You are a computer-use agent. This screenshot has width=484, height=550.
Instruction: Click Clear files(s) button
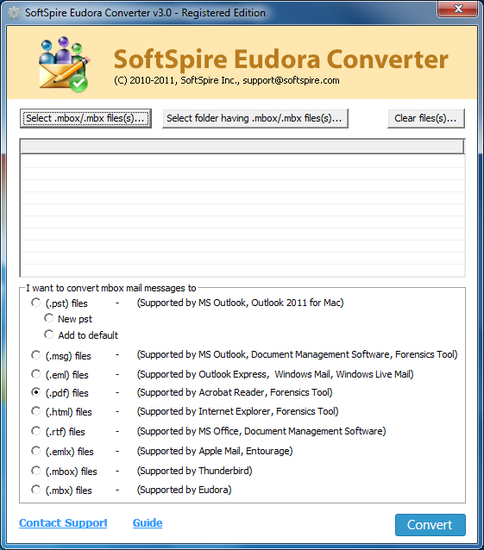(x=426, y=119)
